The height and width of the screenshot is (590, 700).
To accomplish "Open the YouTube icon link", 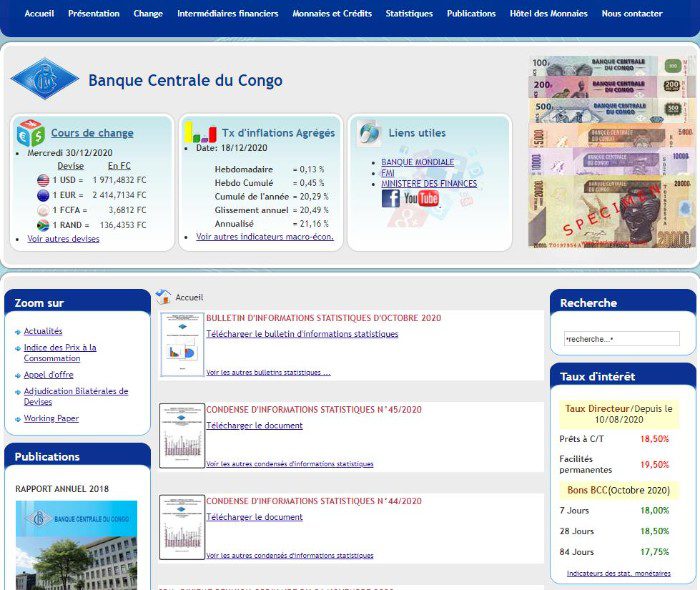I will (x=421, y=198).
